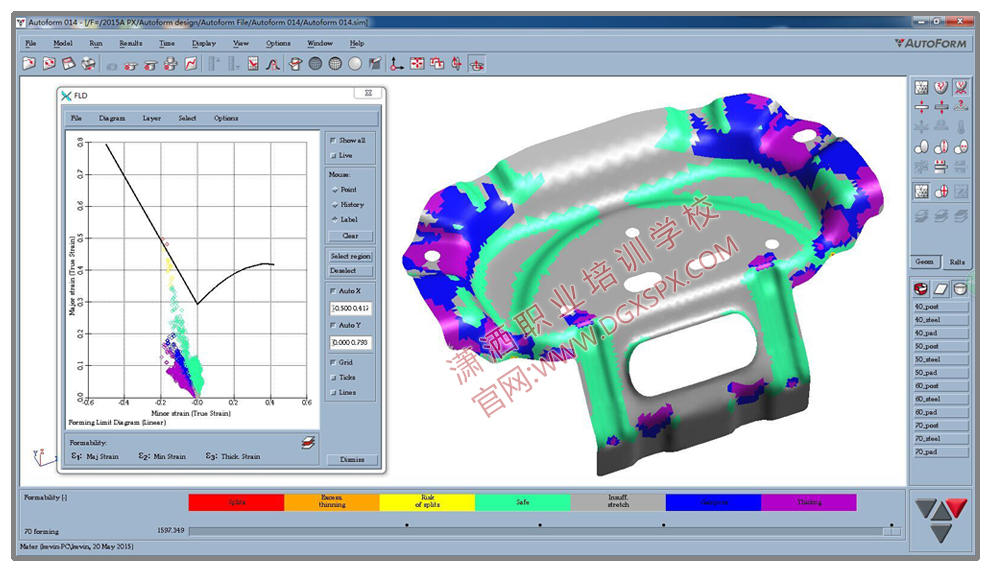Viewport: 992px width, 573px height.
Task: Open the Run menu
Action: (x=96, y=43)
